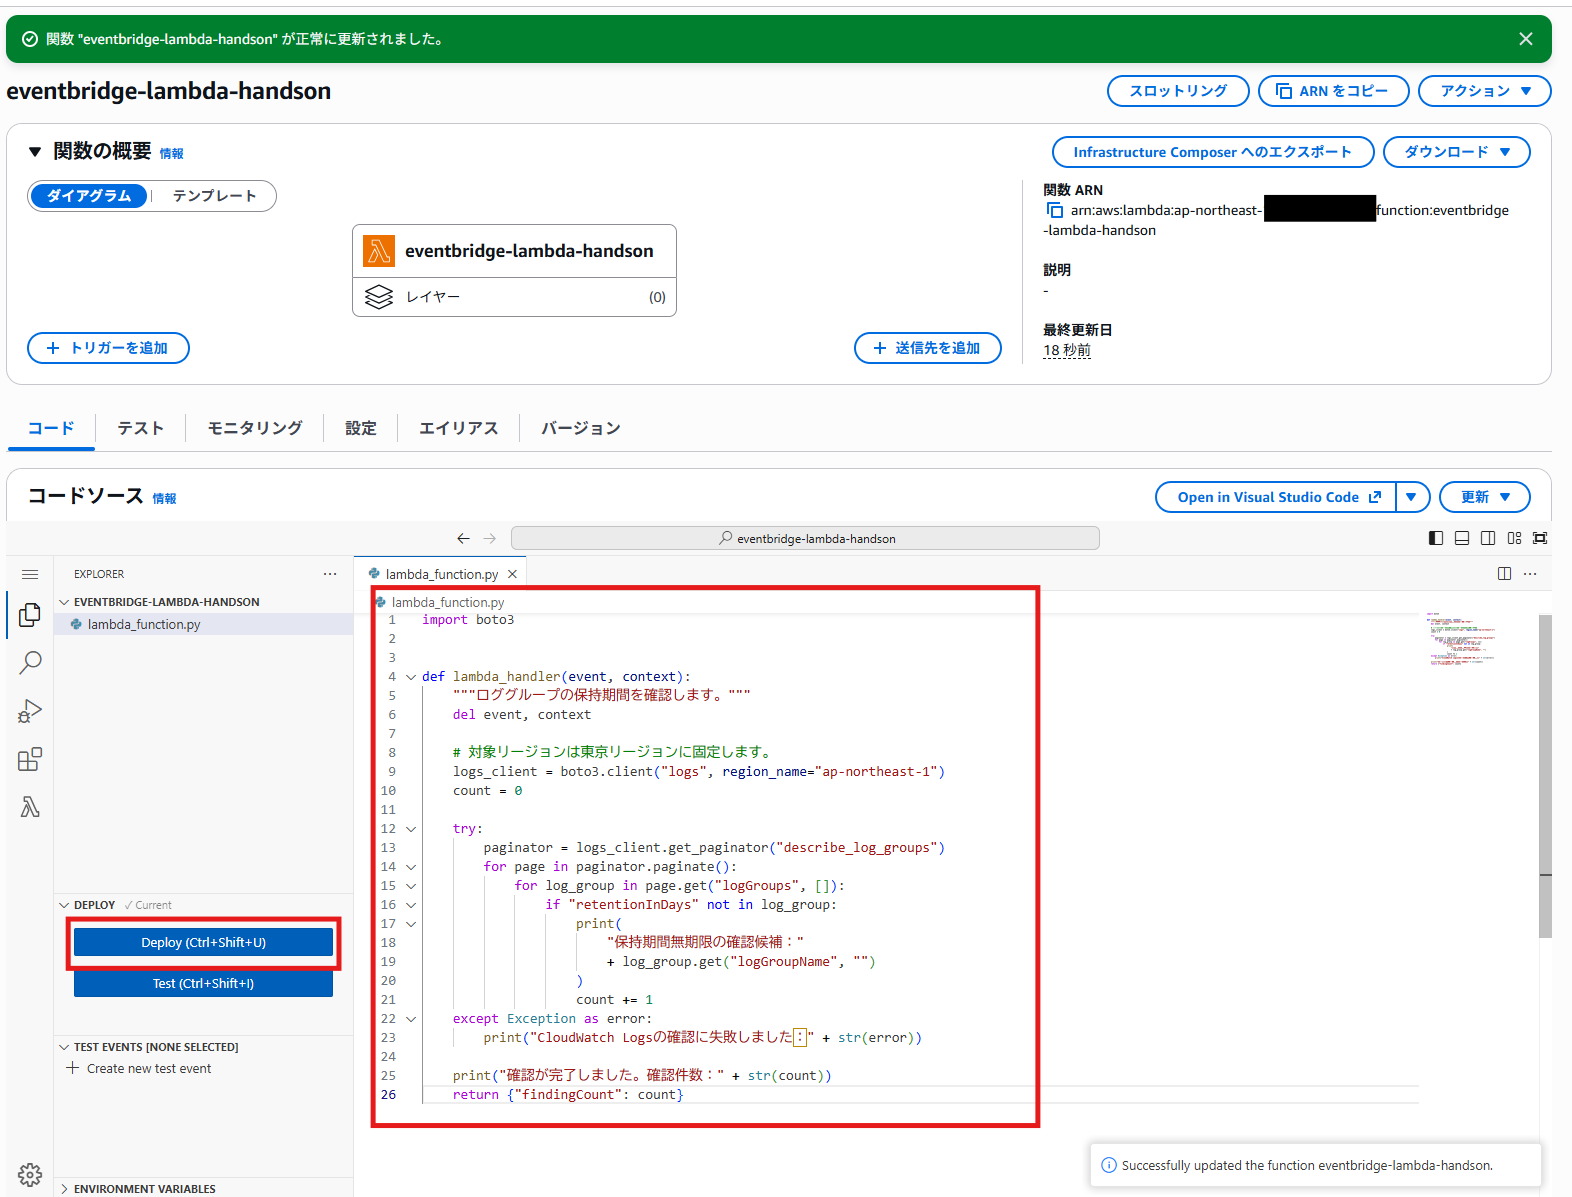Switch overview to ダイアグラム view
Image resolution: width=1572 pixels, height=1197 pixels.
89,196
